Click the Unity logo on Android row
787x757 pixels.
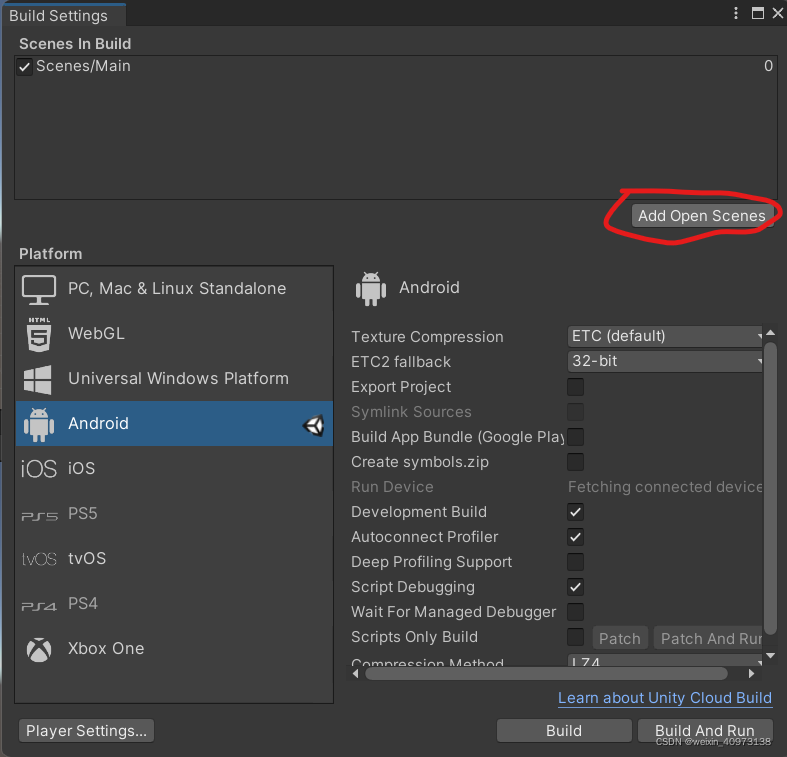tap(313, 425)
